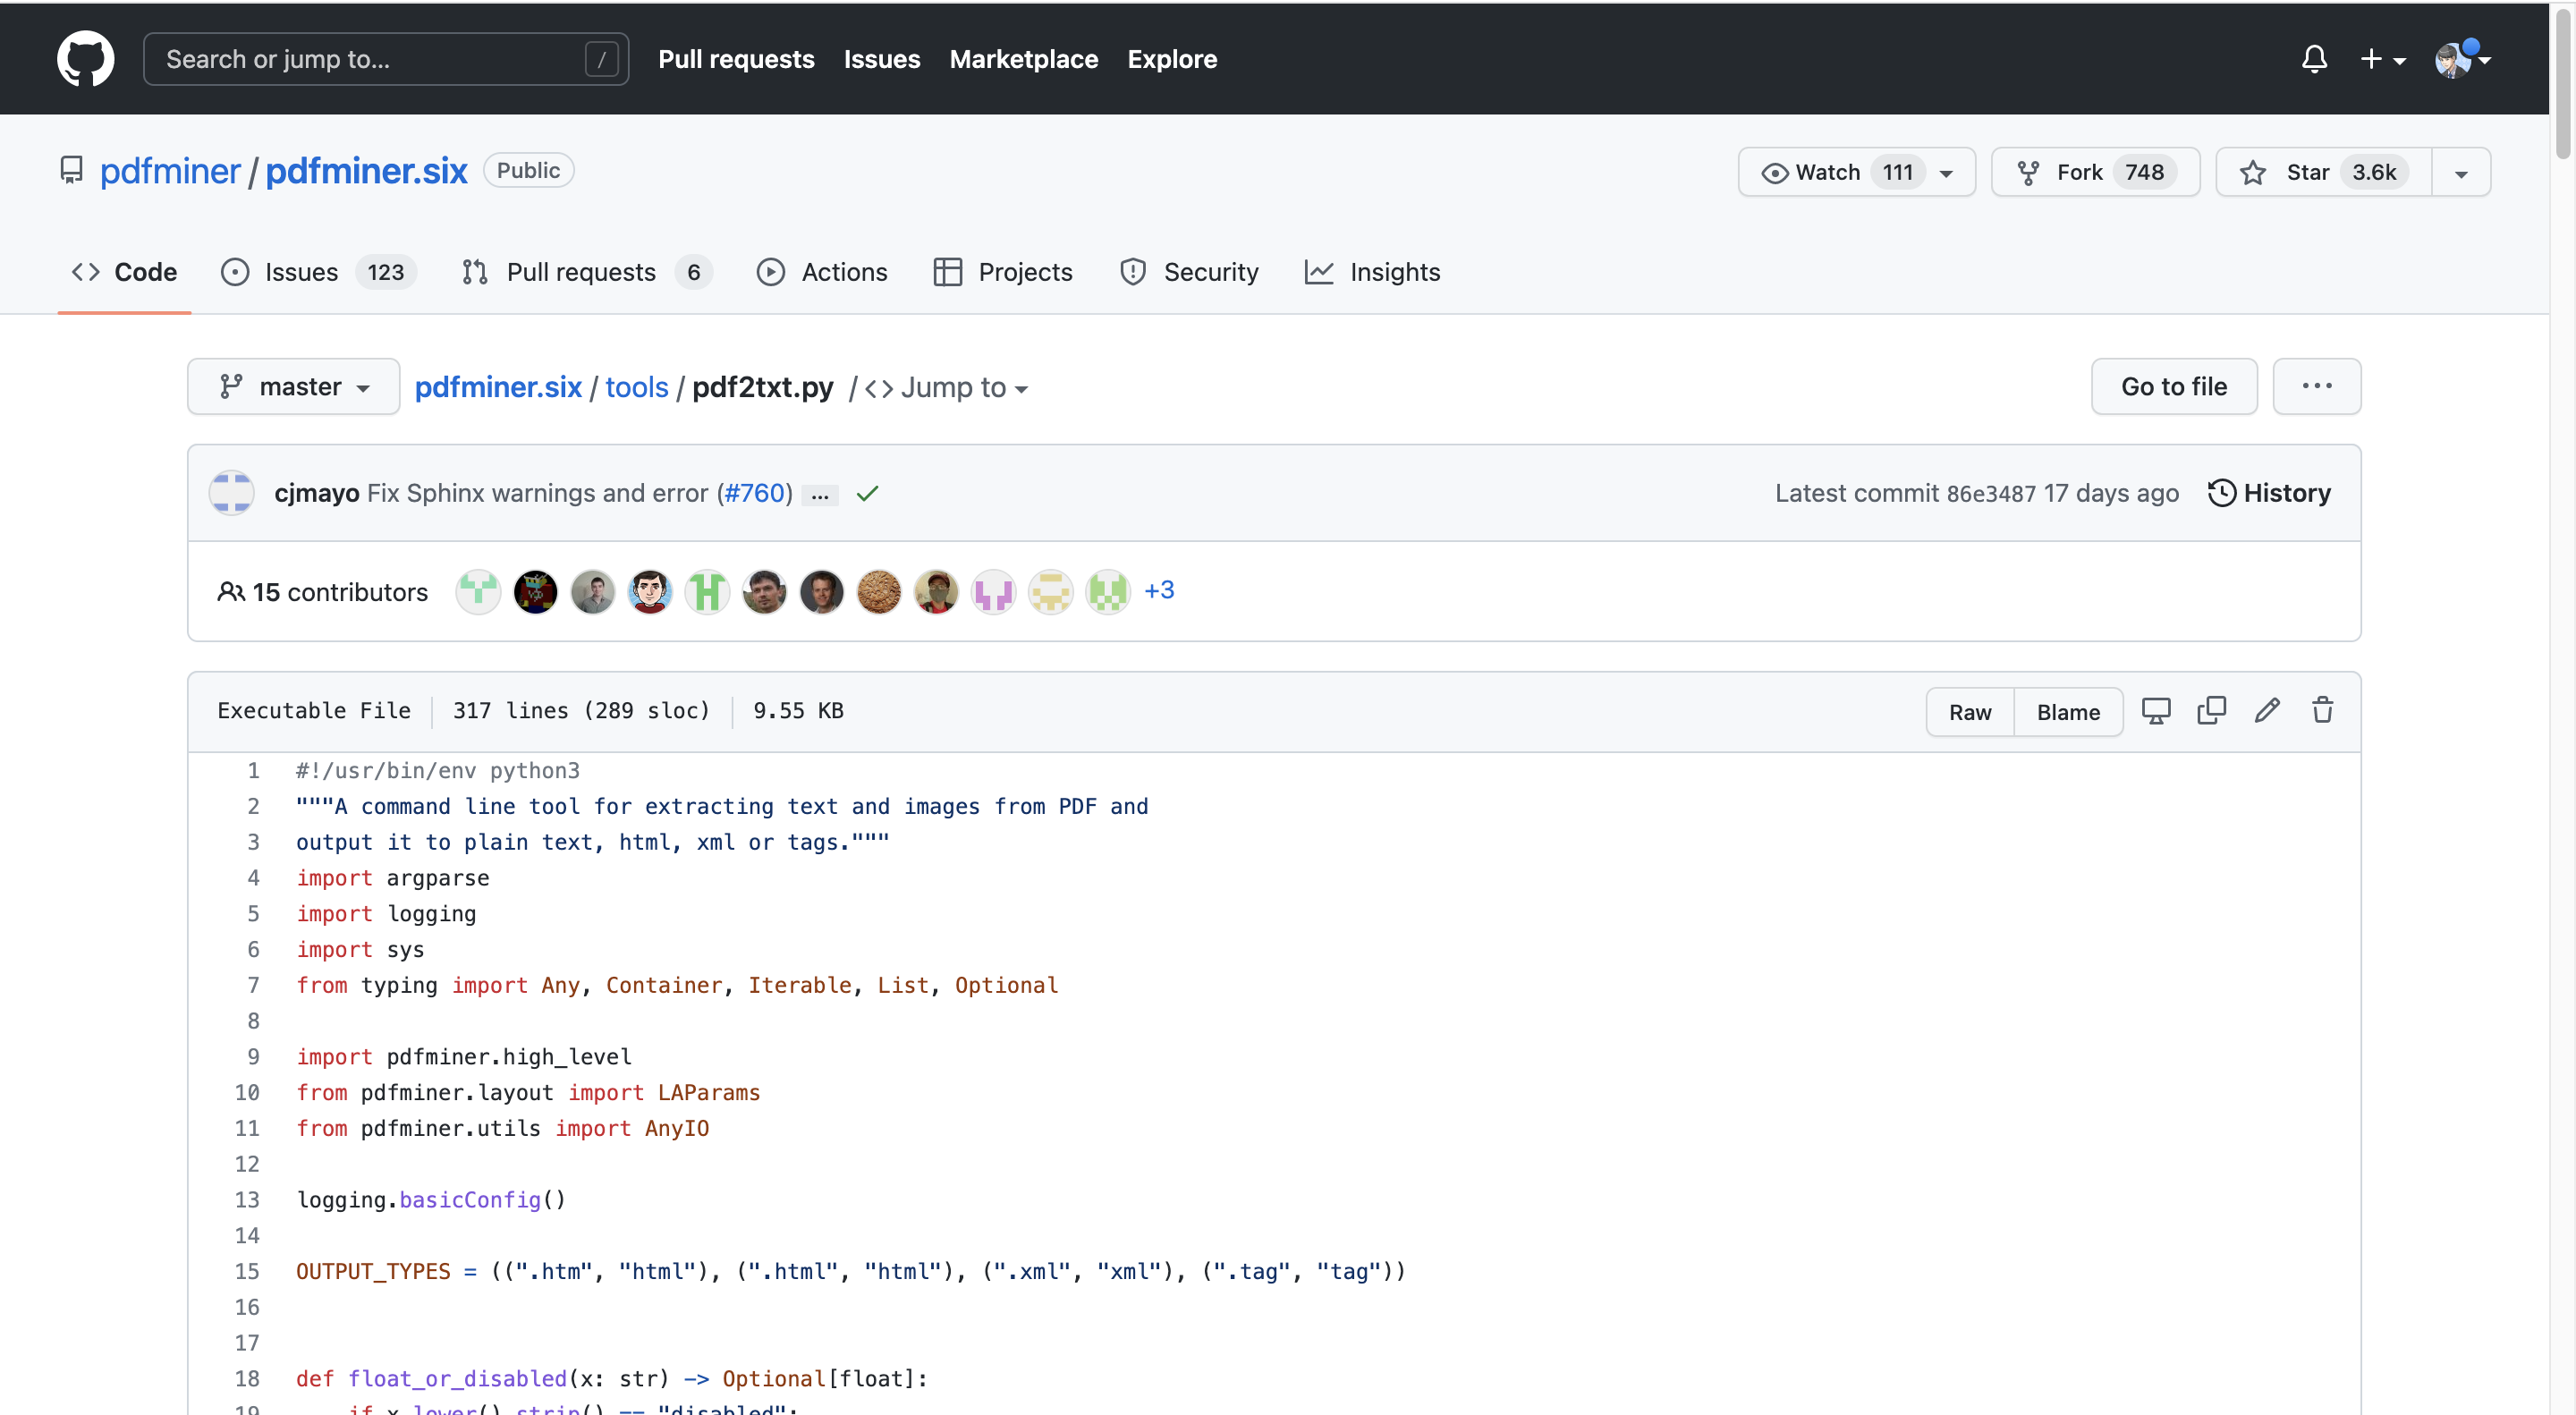
Task: Go to Pull requests in top navigation
Action: coord(736,59)
